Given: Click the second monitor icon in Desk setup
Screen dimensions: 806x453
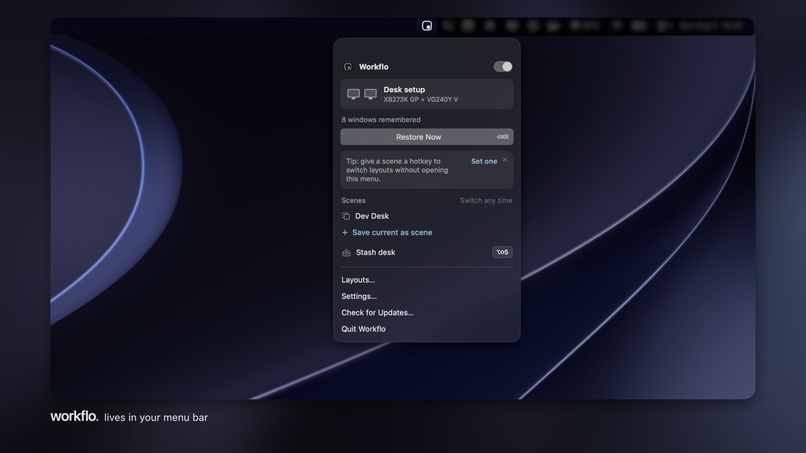Looking at the screenshot, I should pyautogui.click(x=371, y=94).
